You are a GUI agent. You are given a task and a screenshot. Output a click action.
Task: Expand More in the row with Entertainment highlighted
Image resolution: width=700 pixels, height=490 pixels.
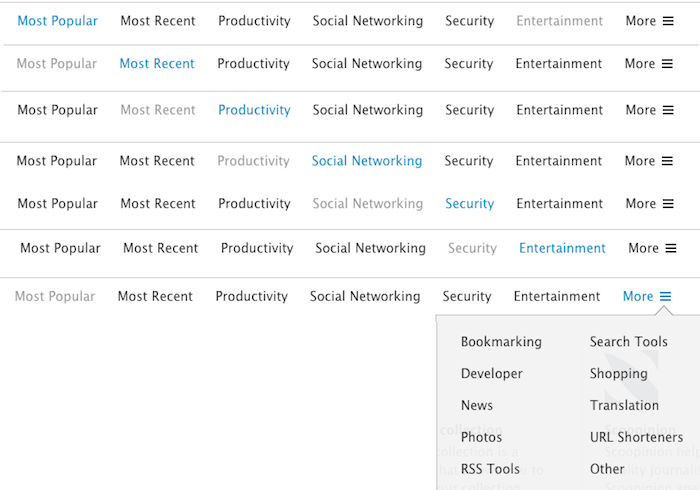coord(652,248)
